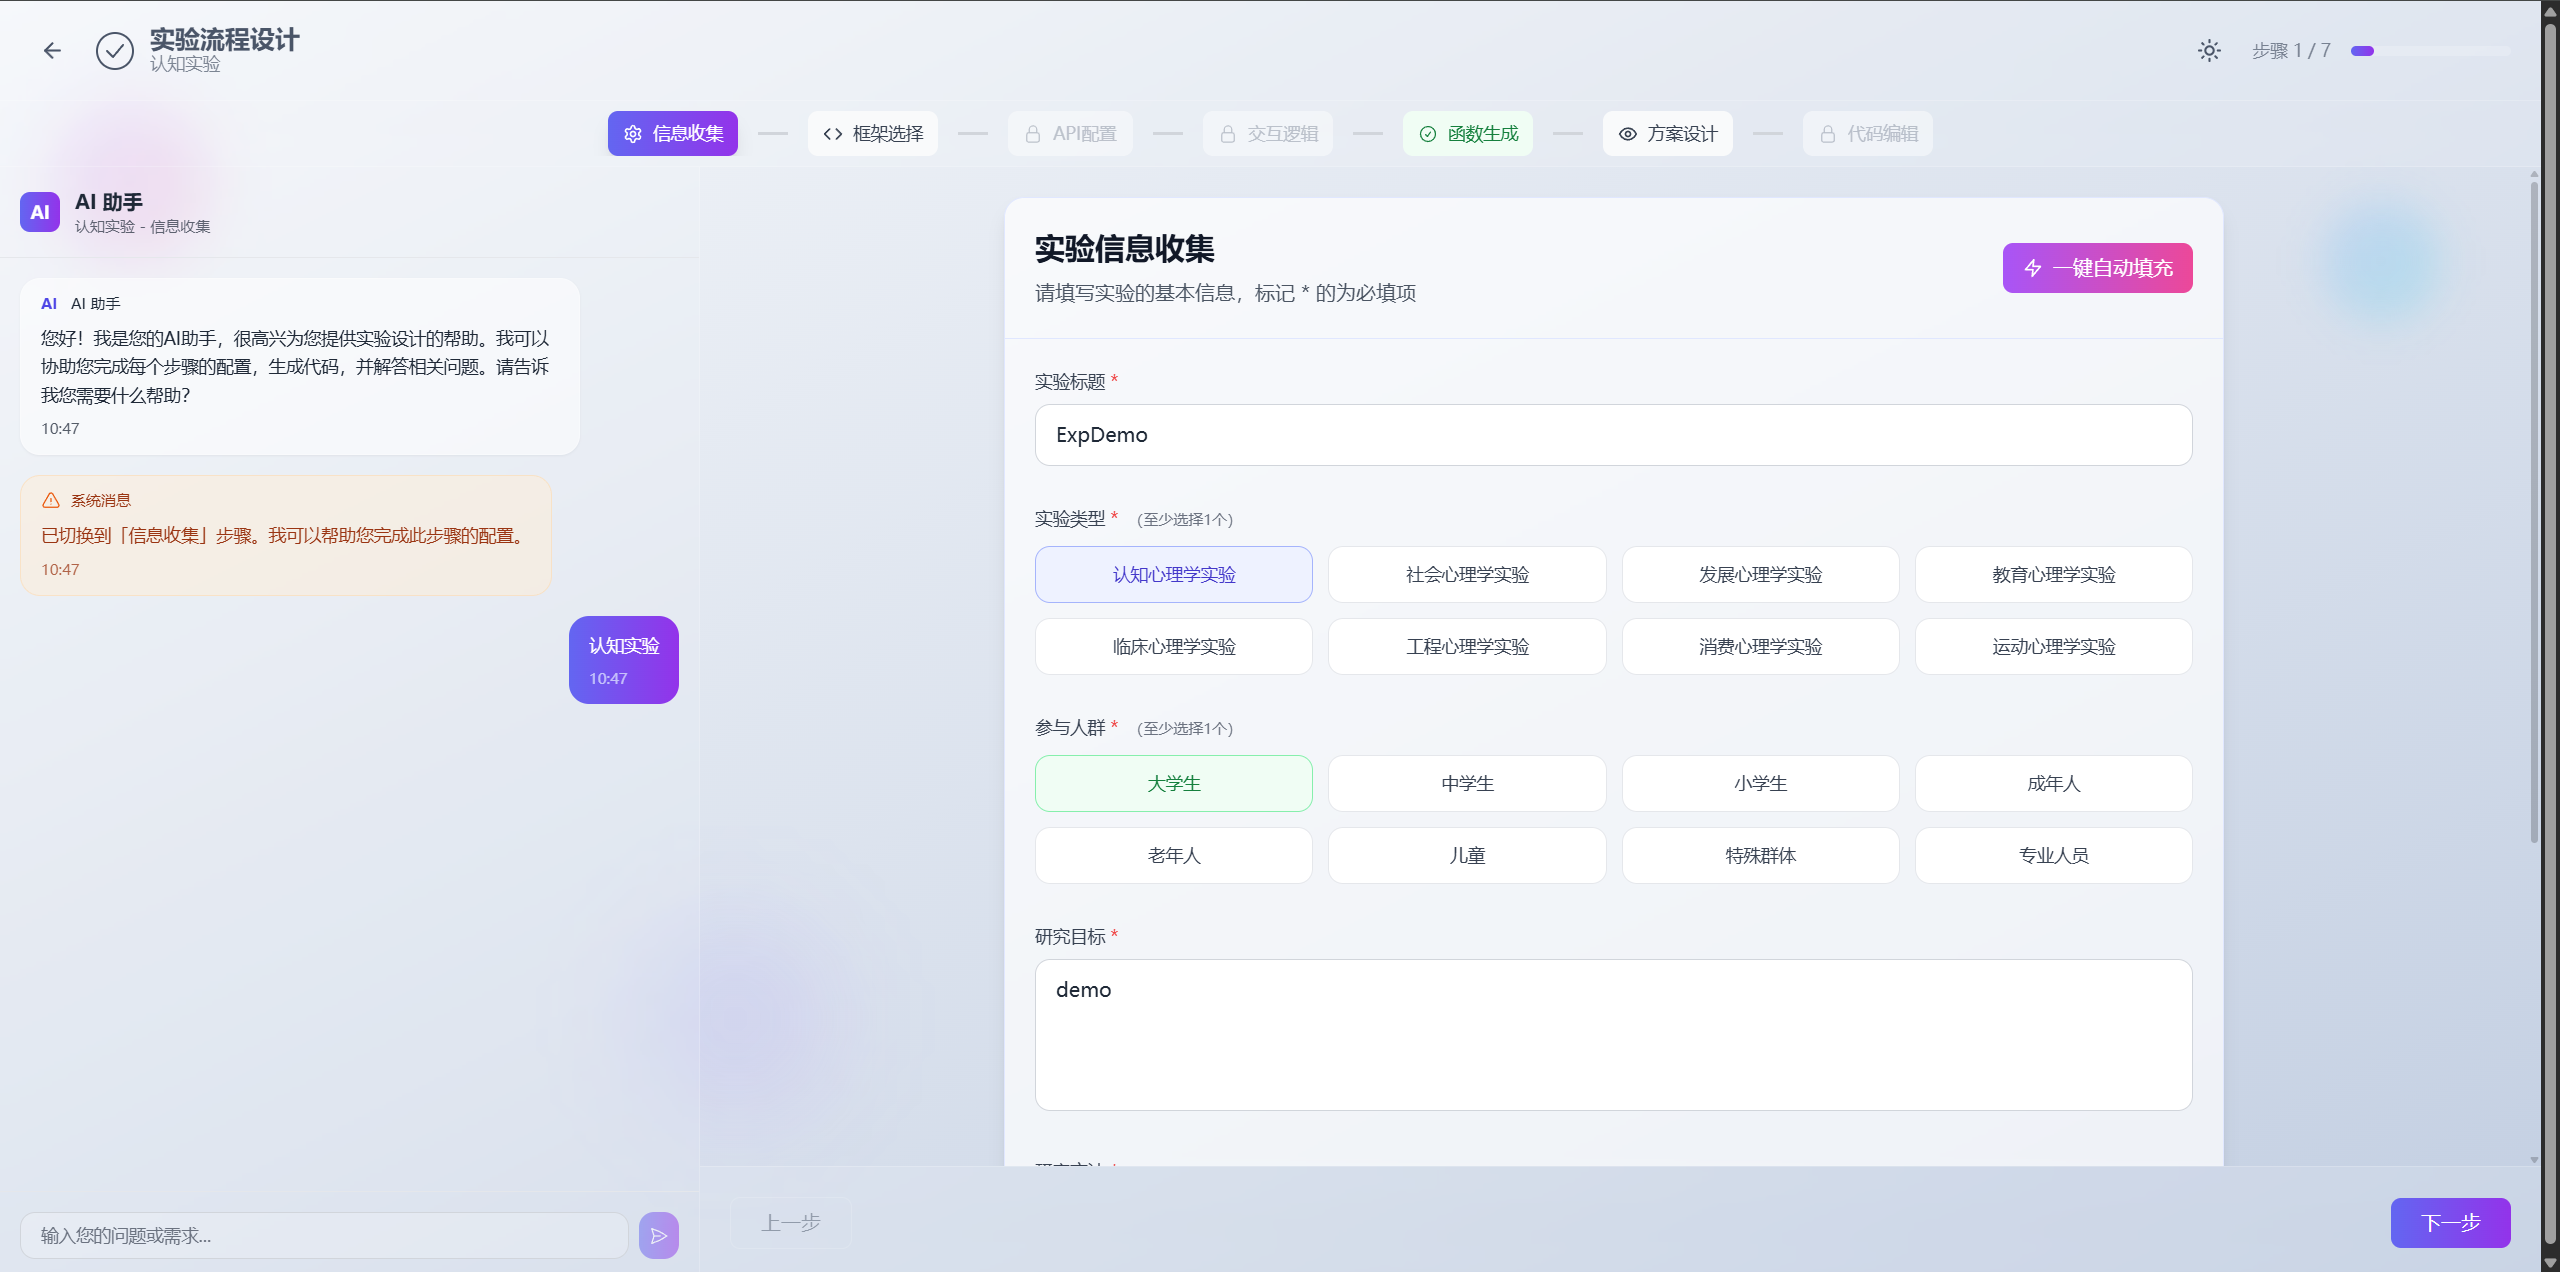Click the checkmark circle logo icon
Image resolution: width=2560 pixels, height=1272 pixels.
[x=115, y=50]
